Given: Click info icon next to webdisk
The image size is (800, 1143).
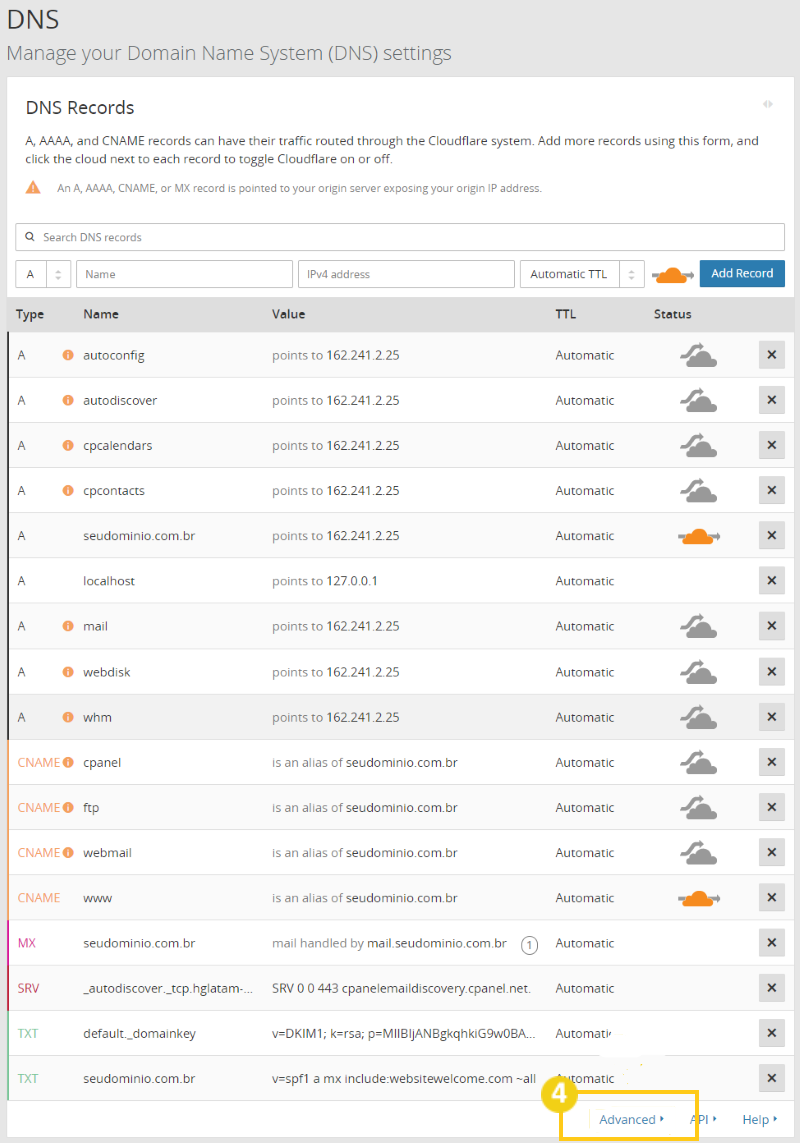Looking at the screenshot, I should pyautogui.click(x=68, y=671).
